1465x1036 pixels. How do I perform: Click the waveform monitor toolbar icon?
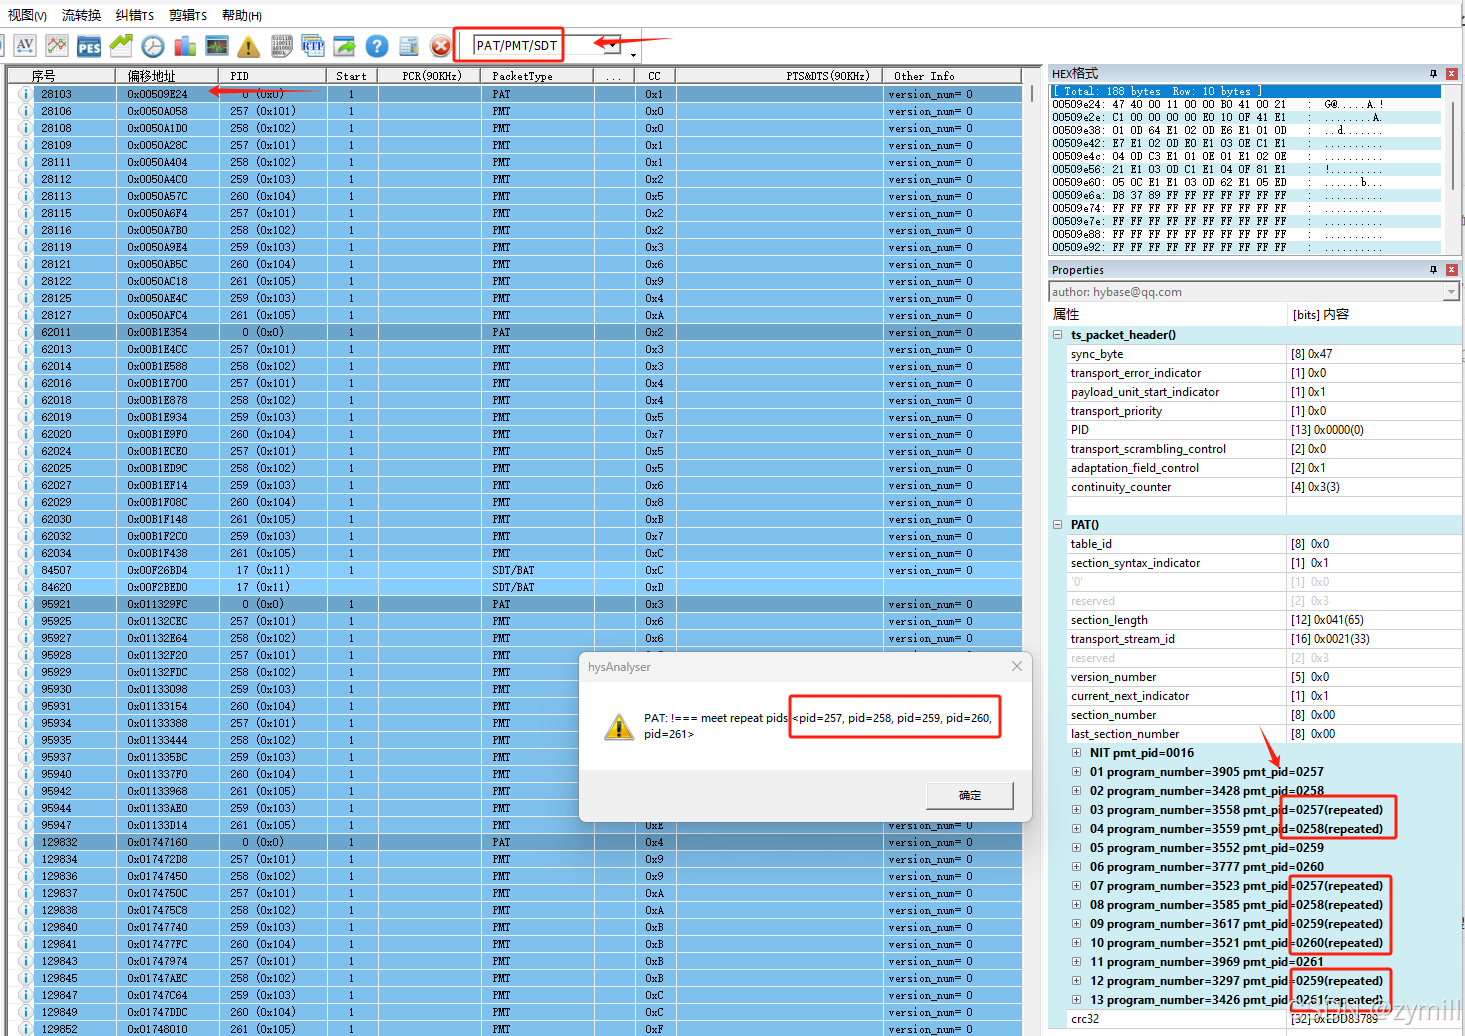click(217, 46)
